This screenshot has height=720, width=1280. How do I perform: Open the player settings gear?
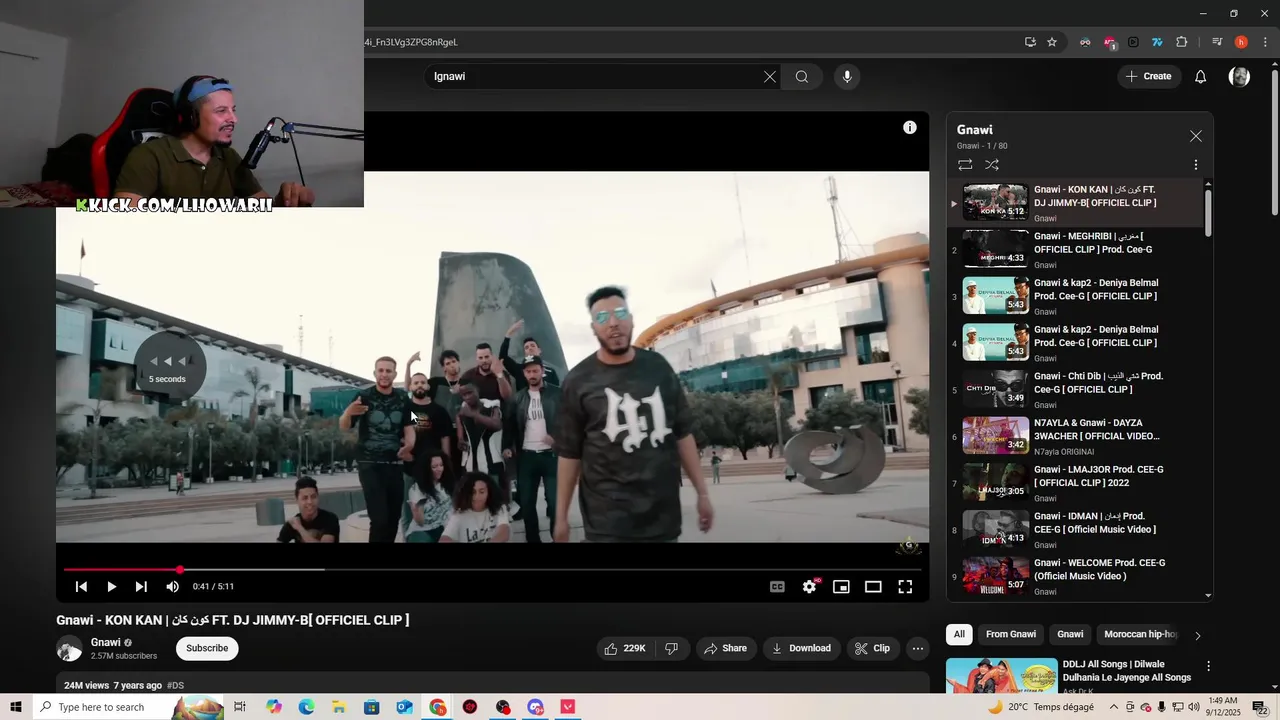point(809,587)
